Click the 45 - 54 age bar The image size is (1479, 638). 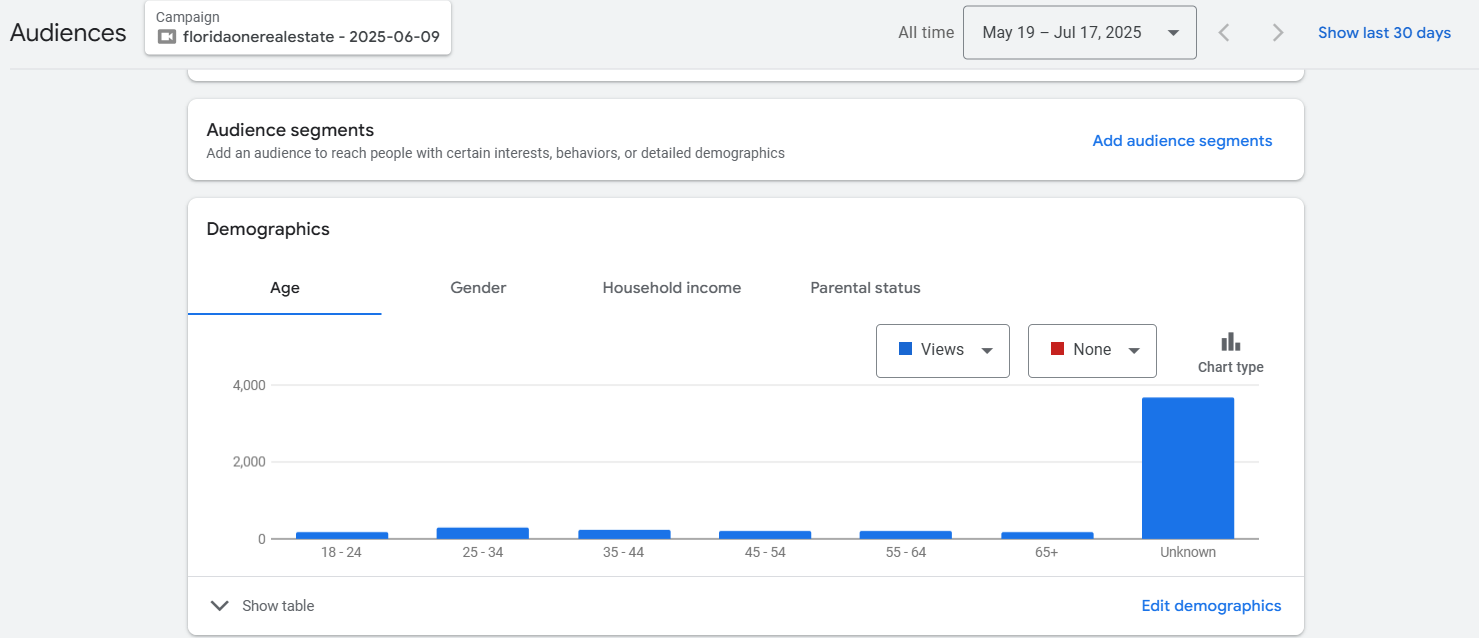pos(765,535)
